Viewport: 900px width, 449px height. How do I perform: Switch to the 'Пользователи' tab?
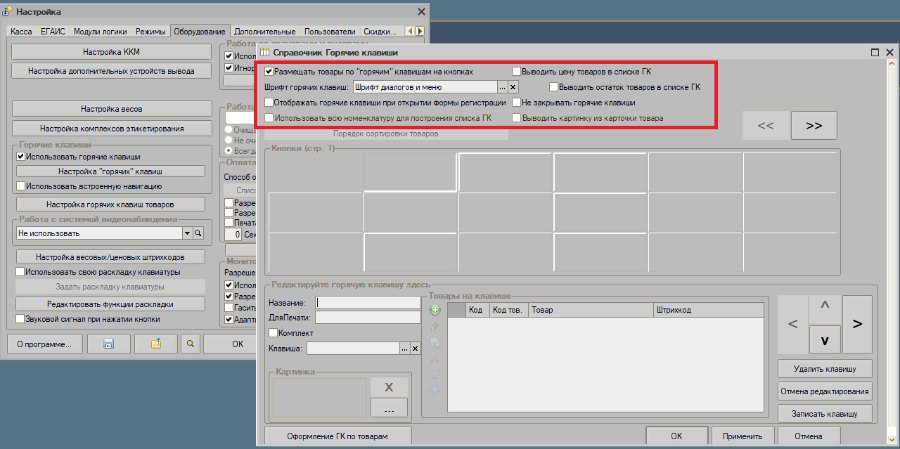point(329,32)
